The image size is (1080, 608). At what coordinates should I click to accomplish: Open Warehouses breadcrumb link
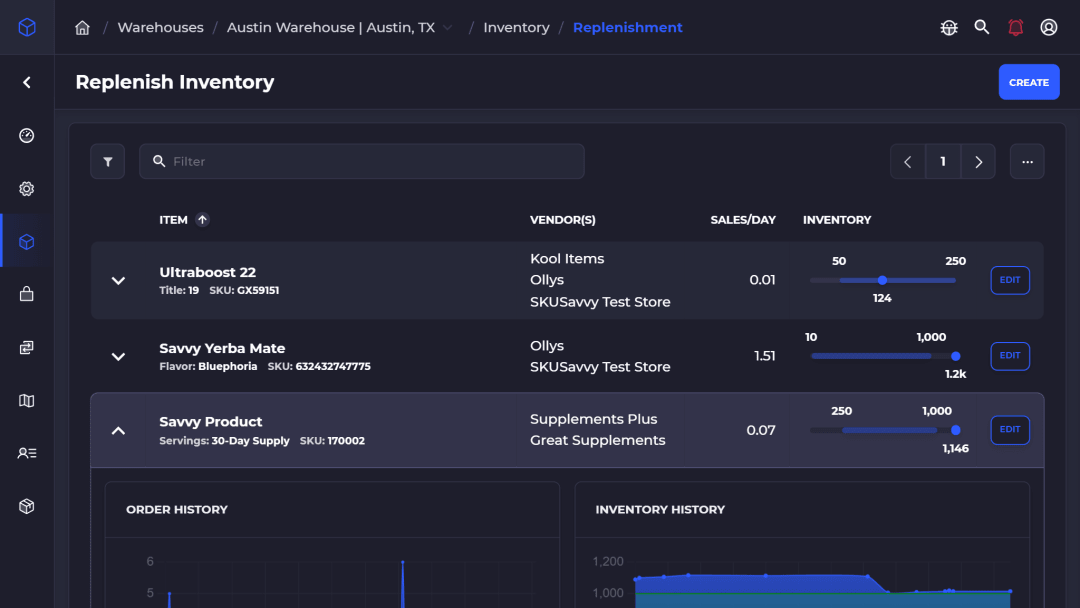(160, 28)
